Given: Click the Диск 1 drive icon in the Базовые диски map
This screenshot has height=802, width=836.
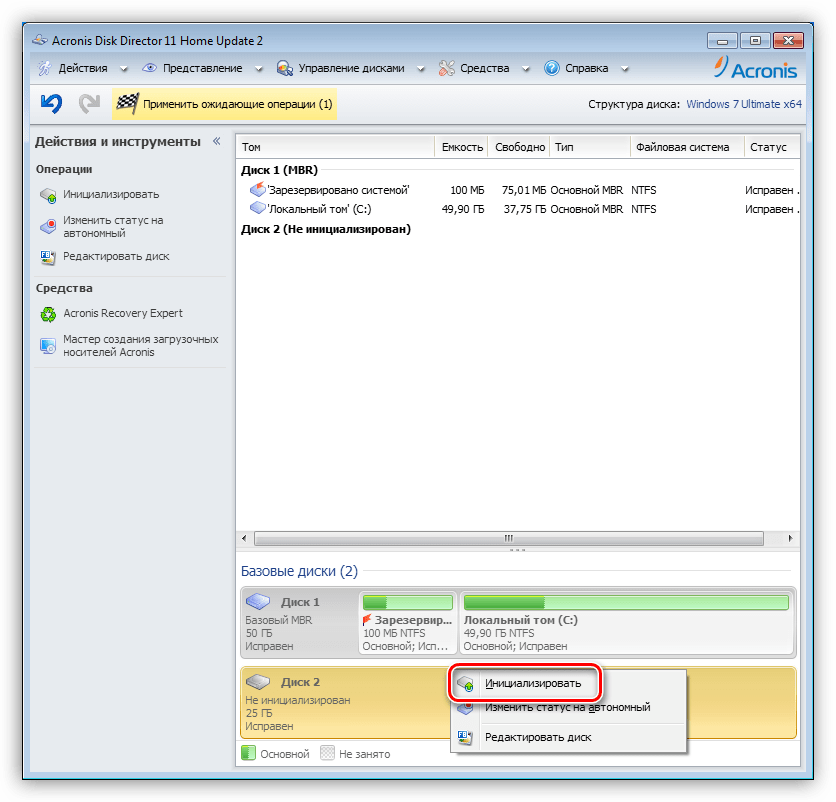Looking at the screenshot, I should [258, 602].
